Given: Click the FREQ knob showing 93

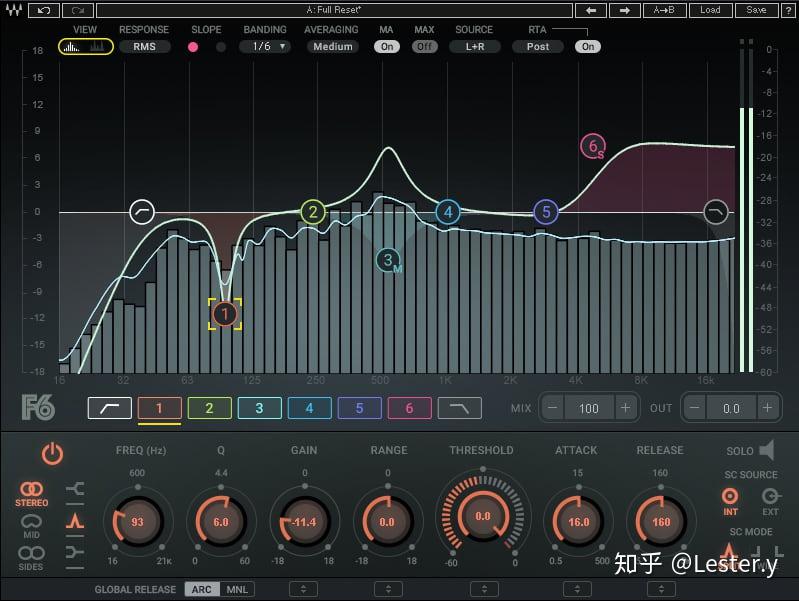Looking at the screenshot, I should pyautogui.click(x=138, y=521).
